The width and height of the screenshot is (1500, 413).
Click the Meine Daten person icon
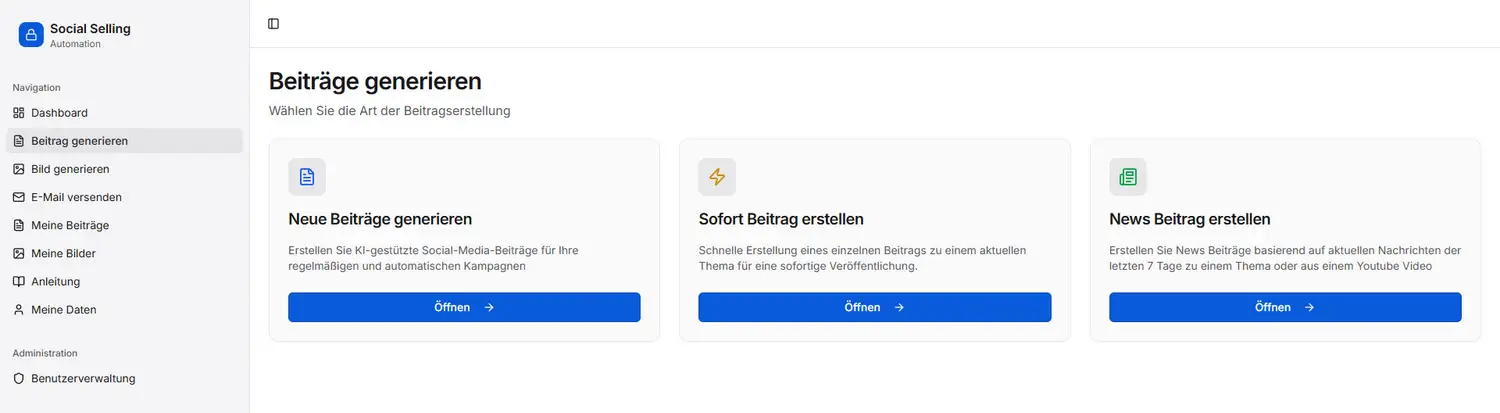[19, 310]
